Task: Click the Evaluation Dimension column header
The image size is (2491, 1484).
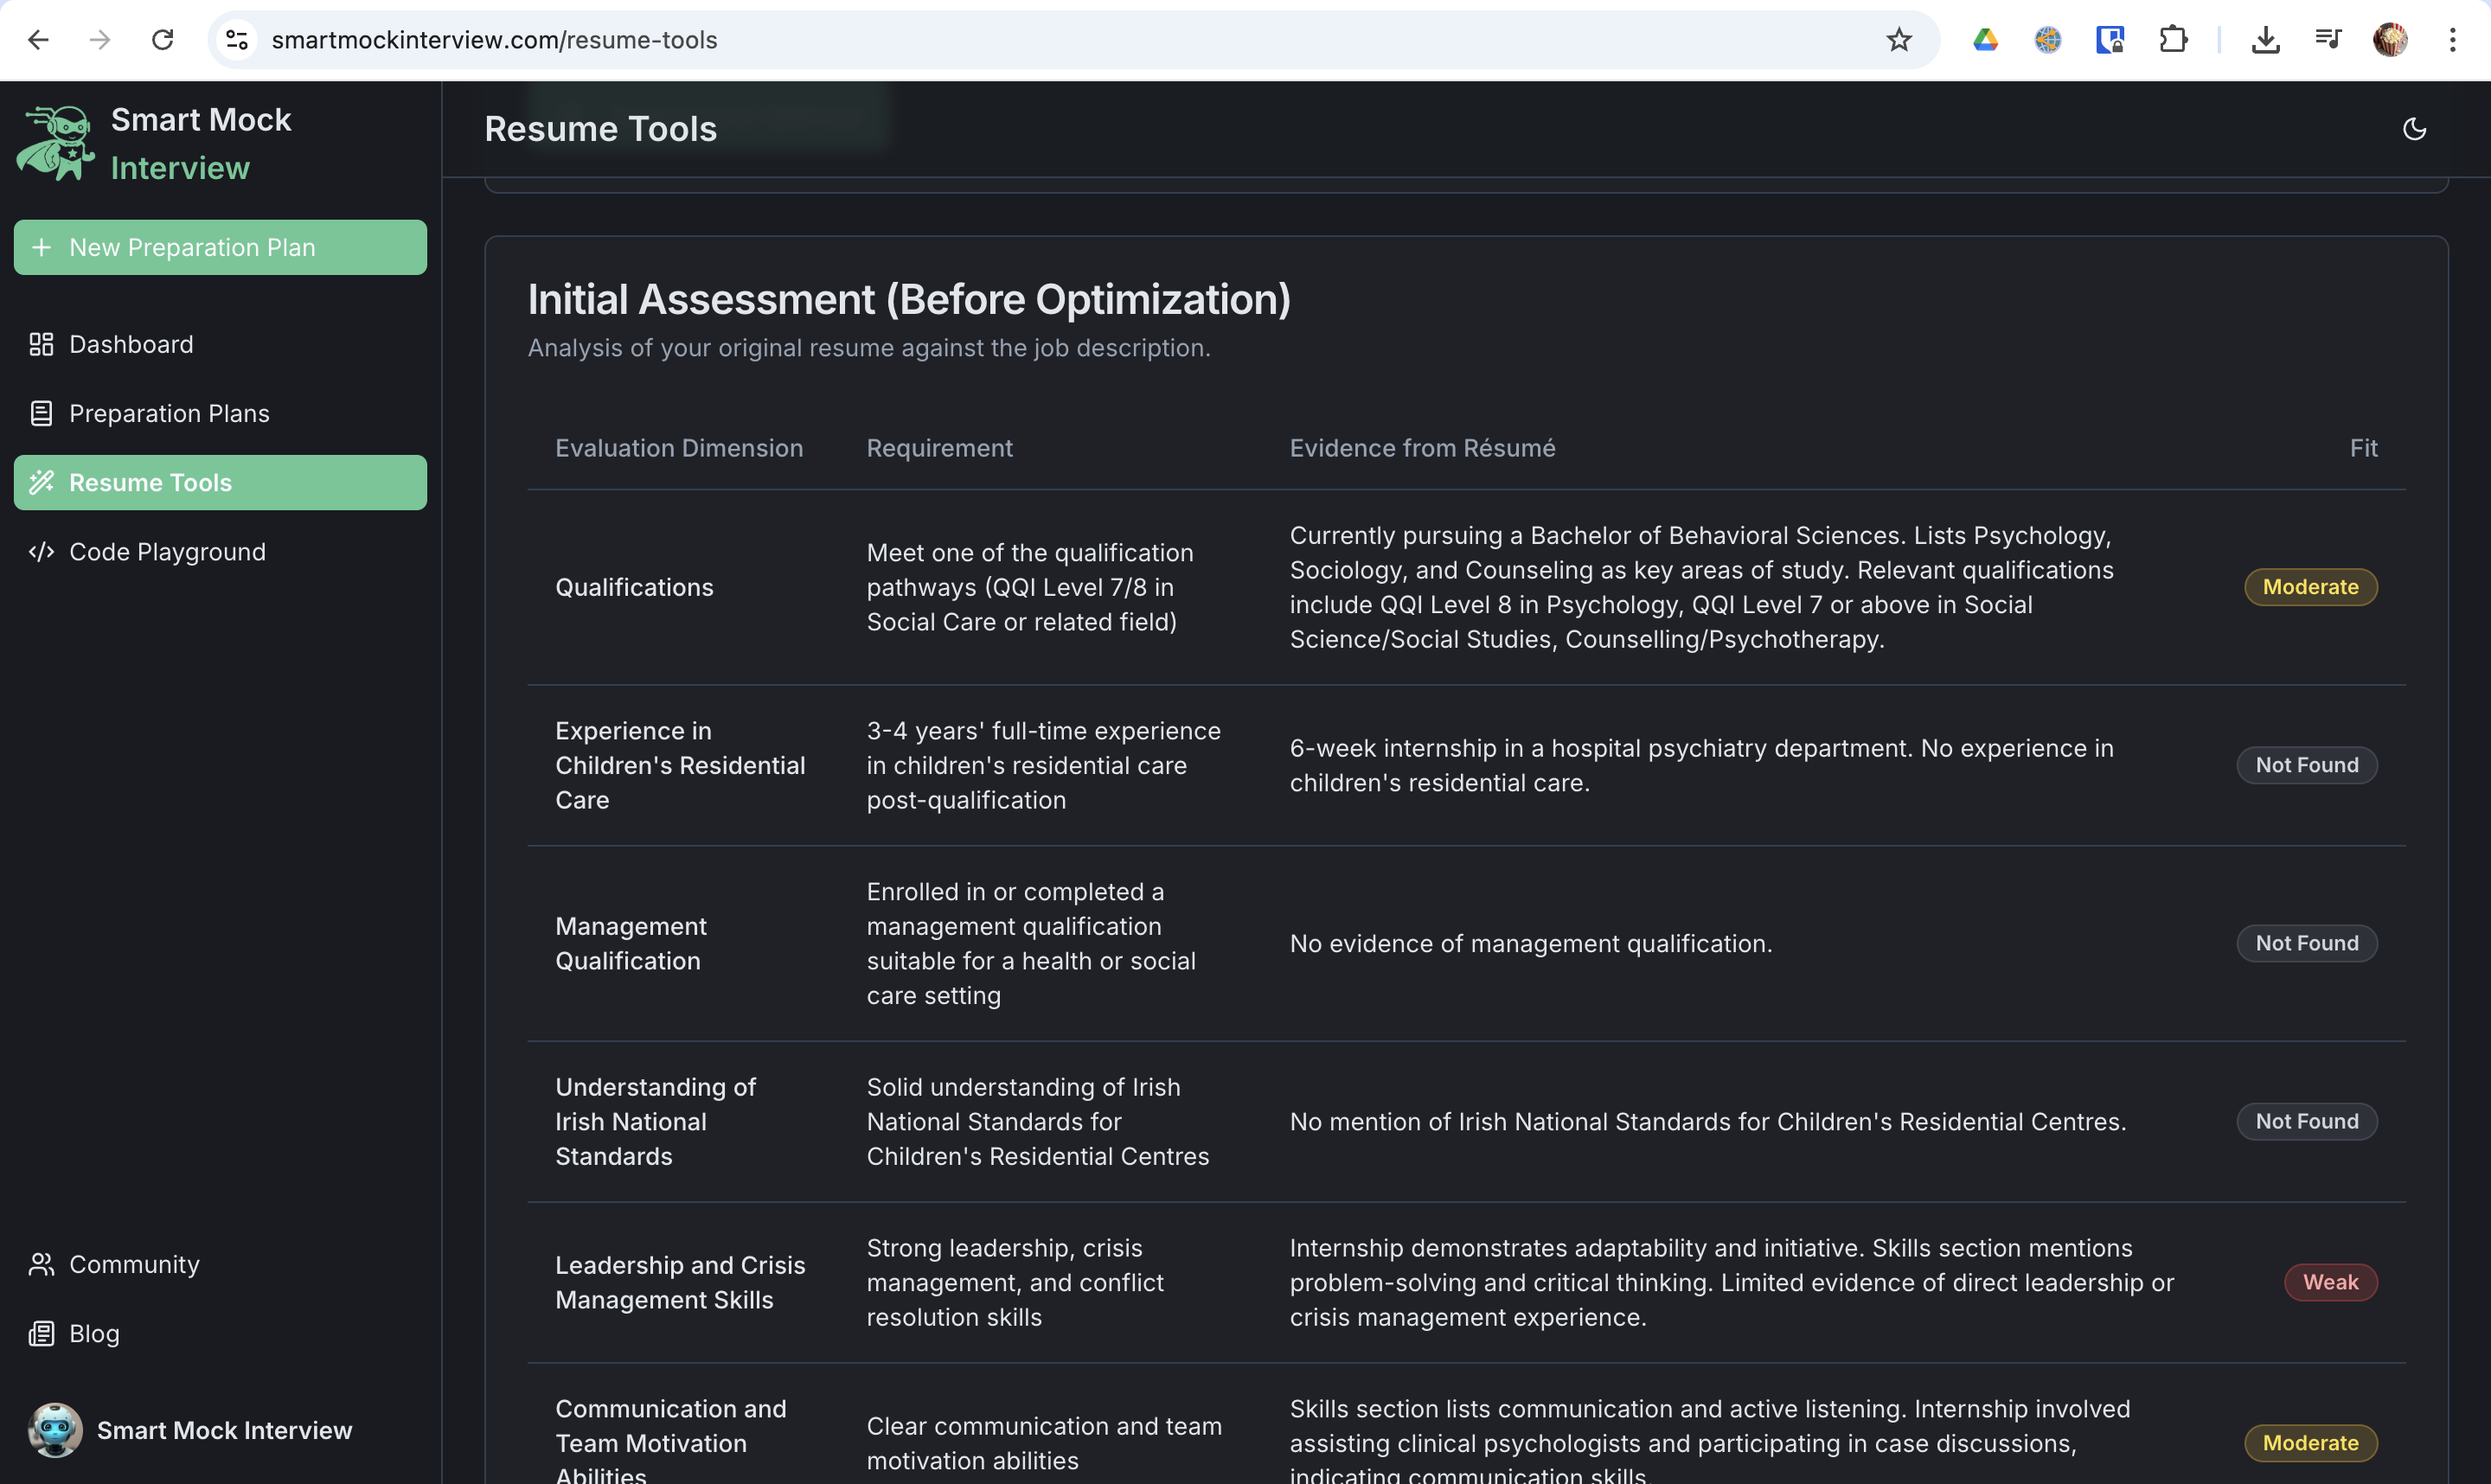Action: click(679, 448)
